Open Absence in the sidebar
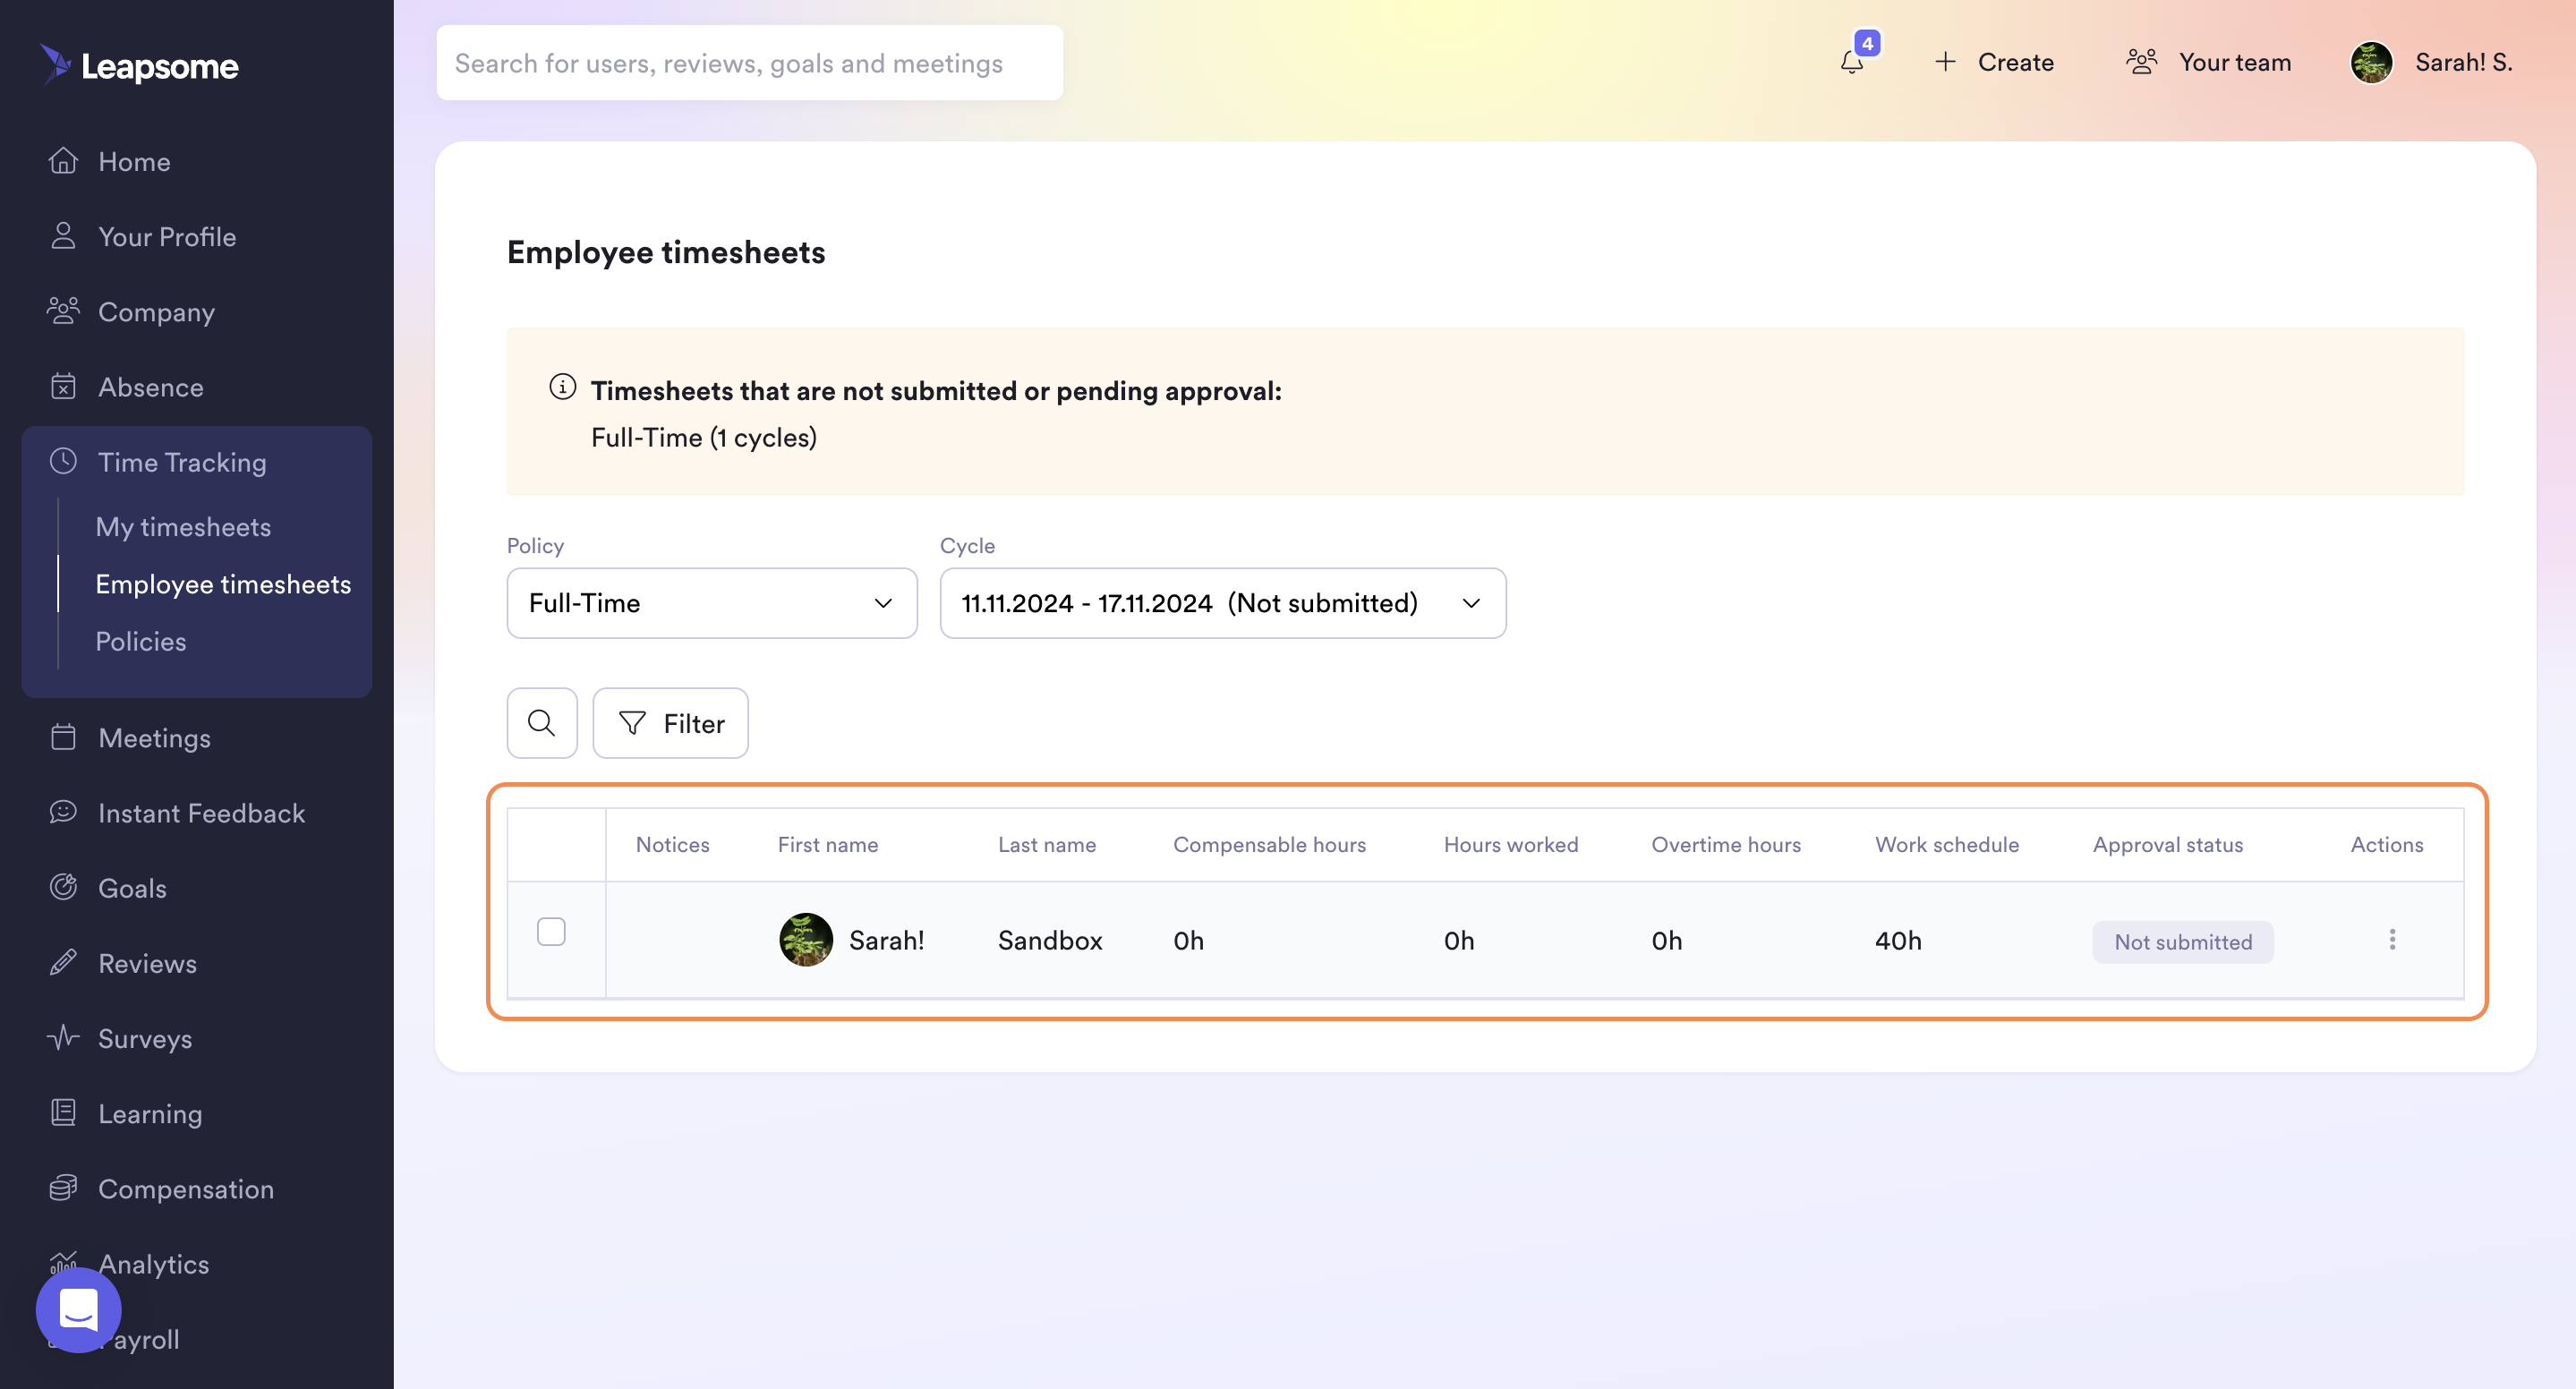 pos(150,387)
